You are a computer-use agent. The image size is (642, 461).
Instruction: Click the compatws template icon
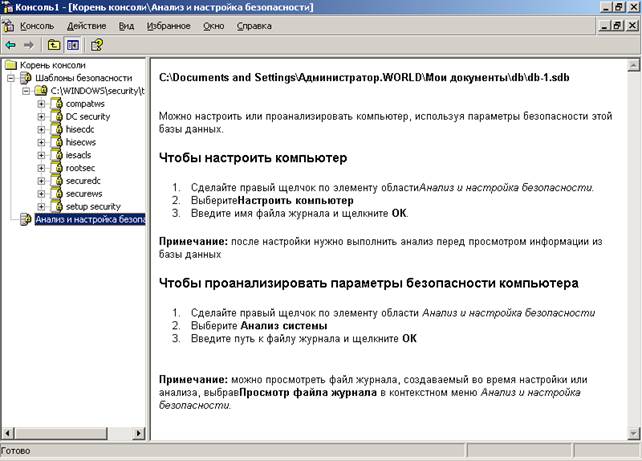57,104
